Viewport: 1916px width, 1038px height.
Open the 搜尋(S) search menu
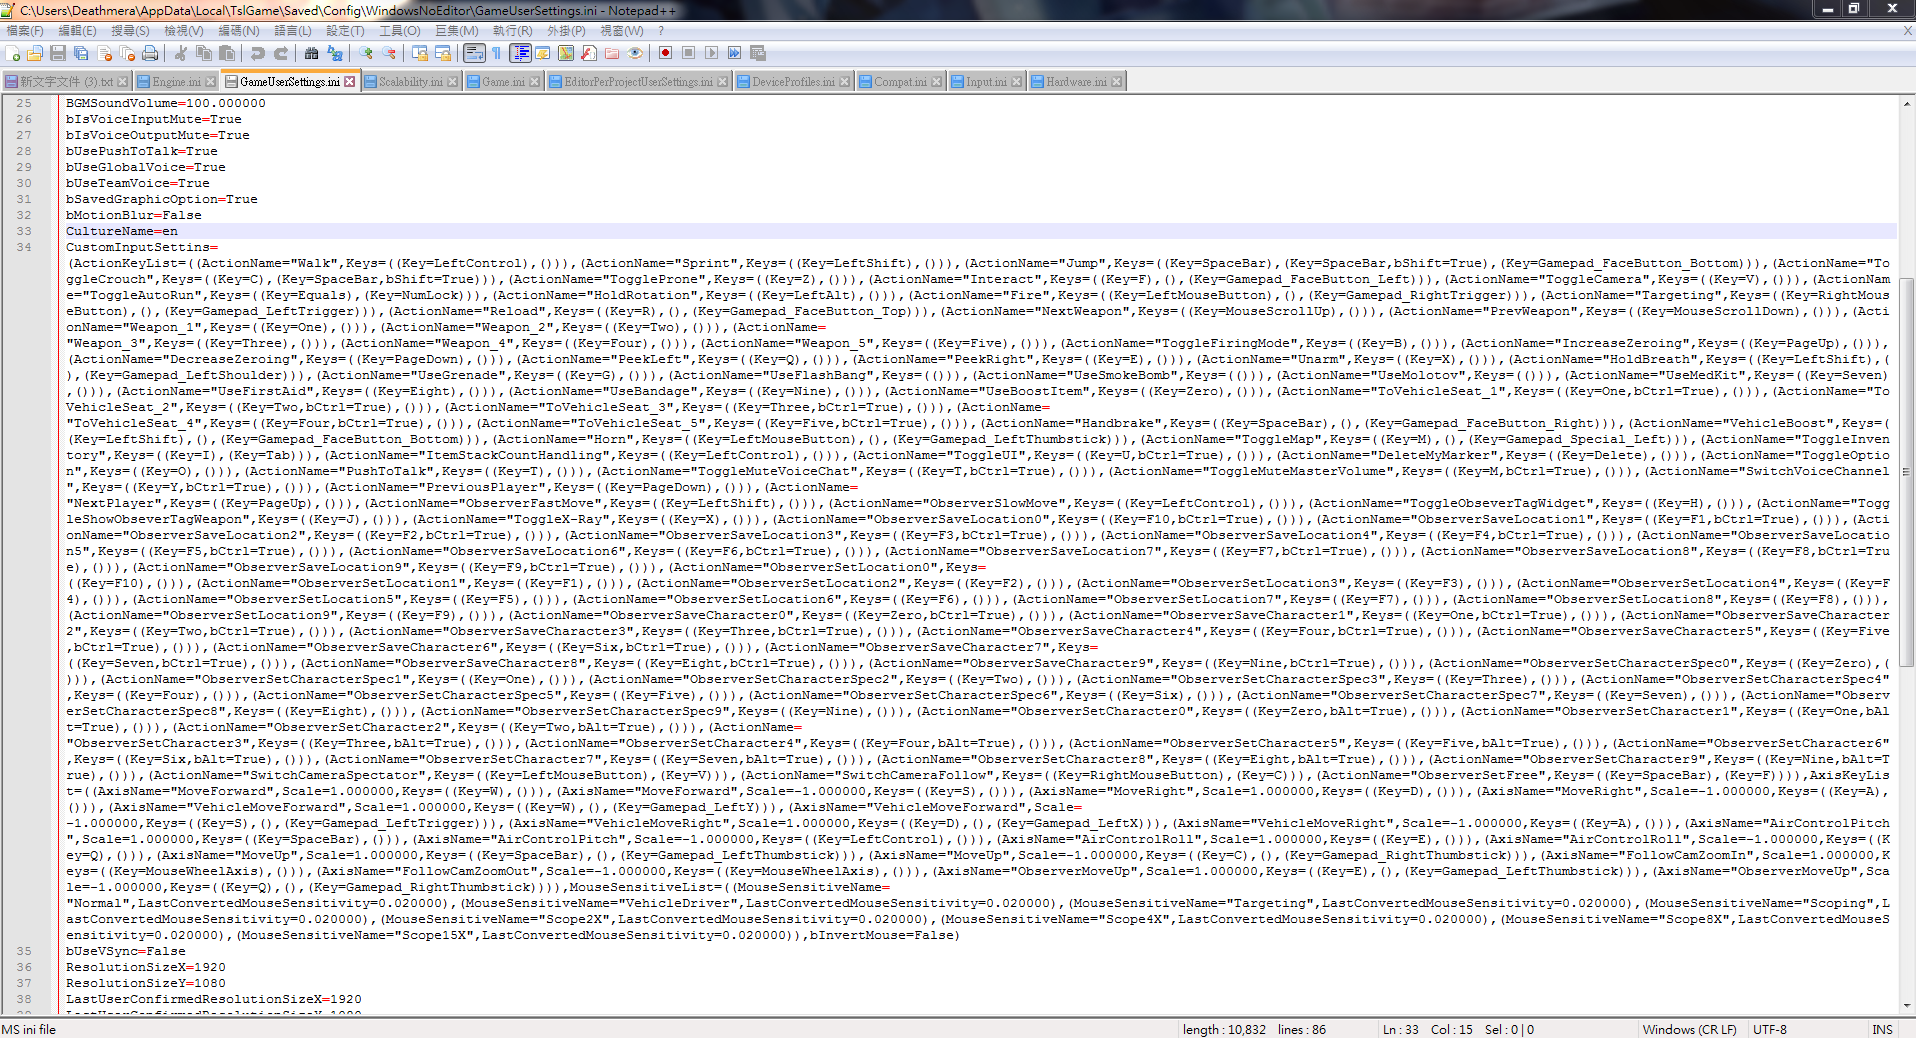[131, 31]
